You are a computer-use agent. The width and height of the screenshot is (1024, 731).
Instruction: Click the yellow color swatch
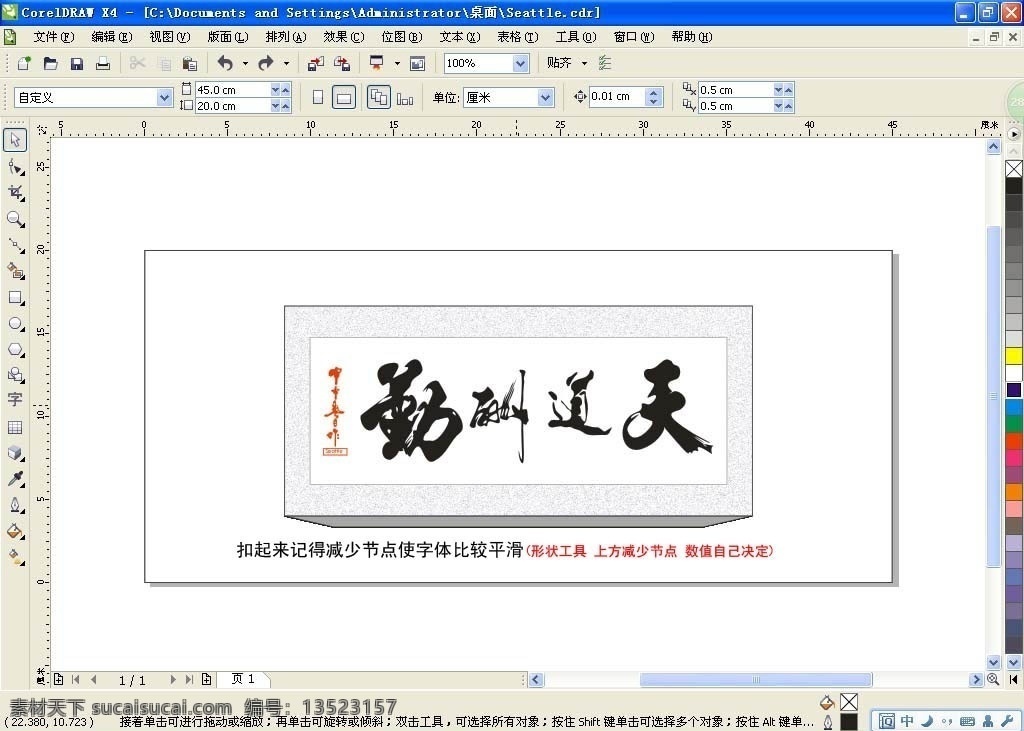(x=1014, y=356)
